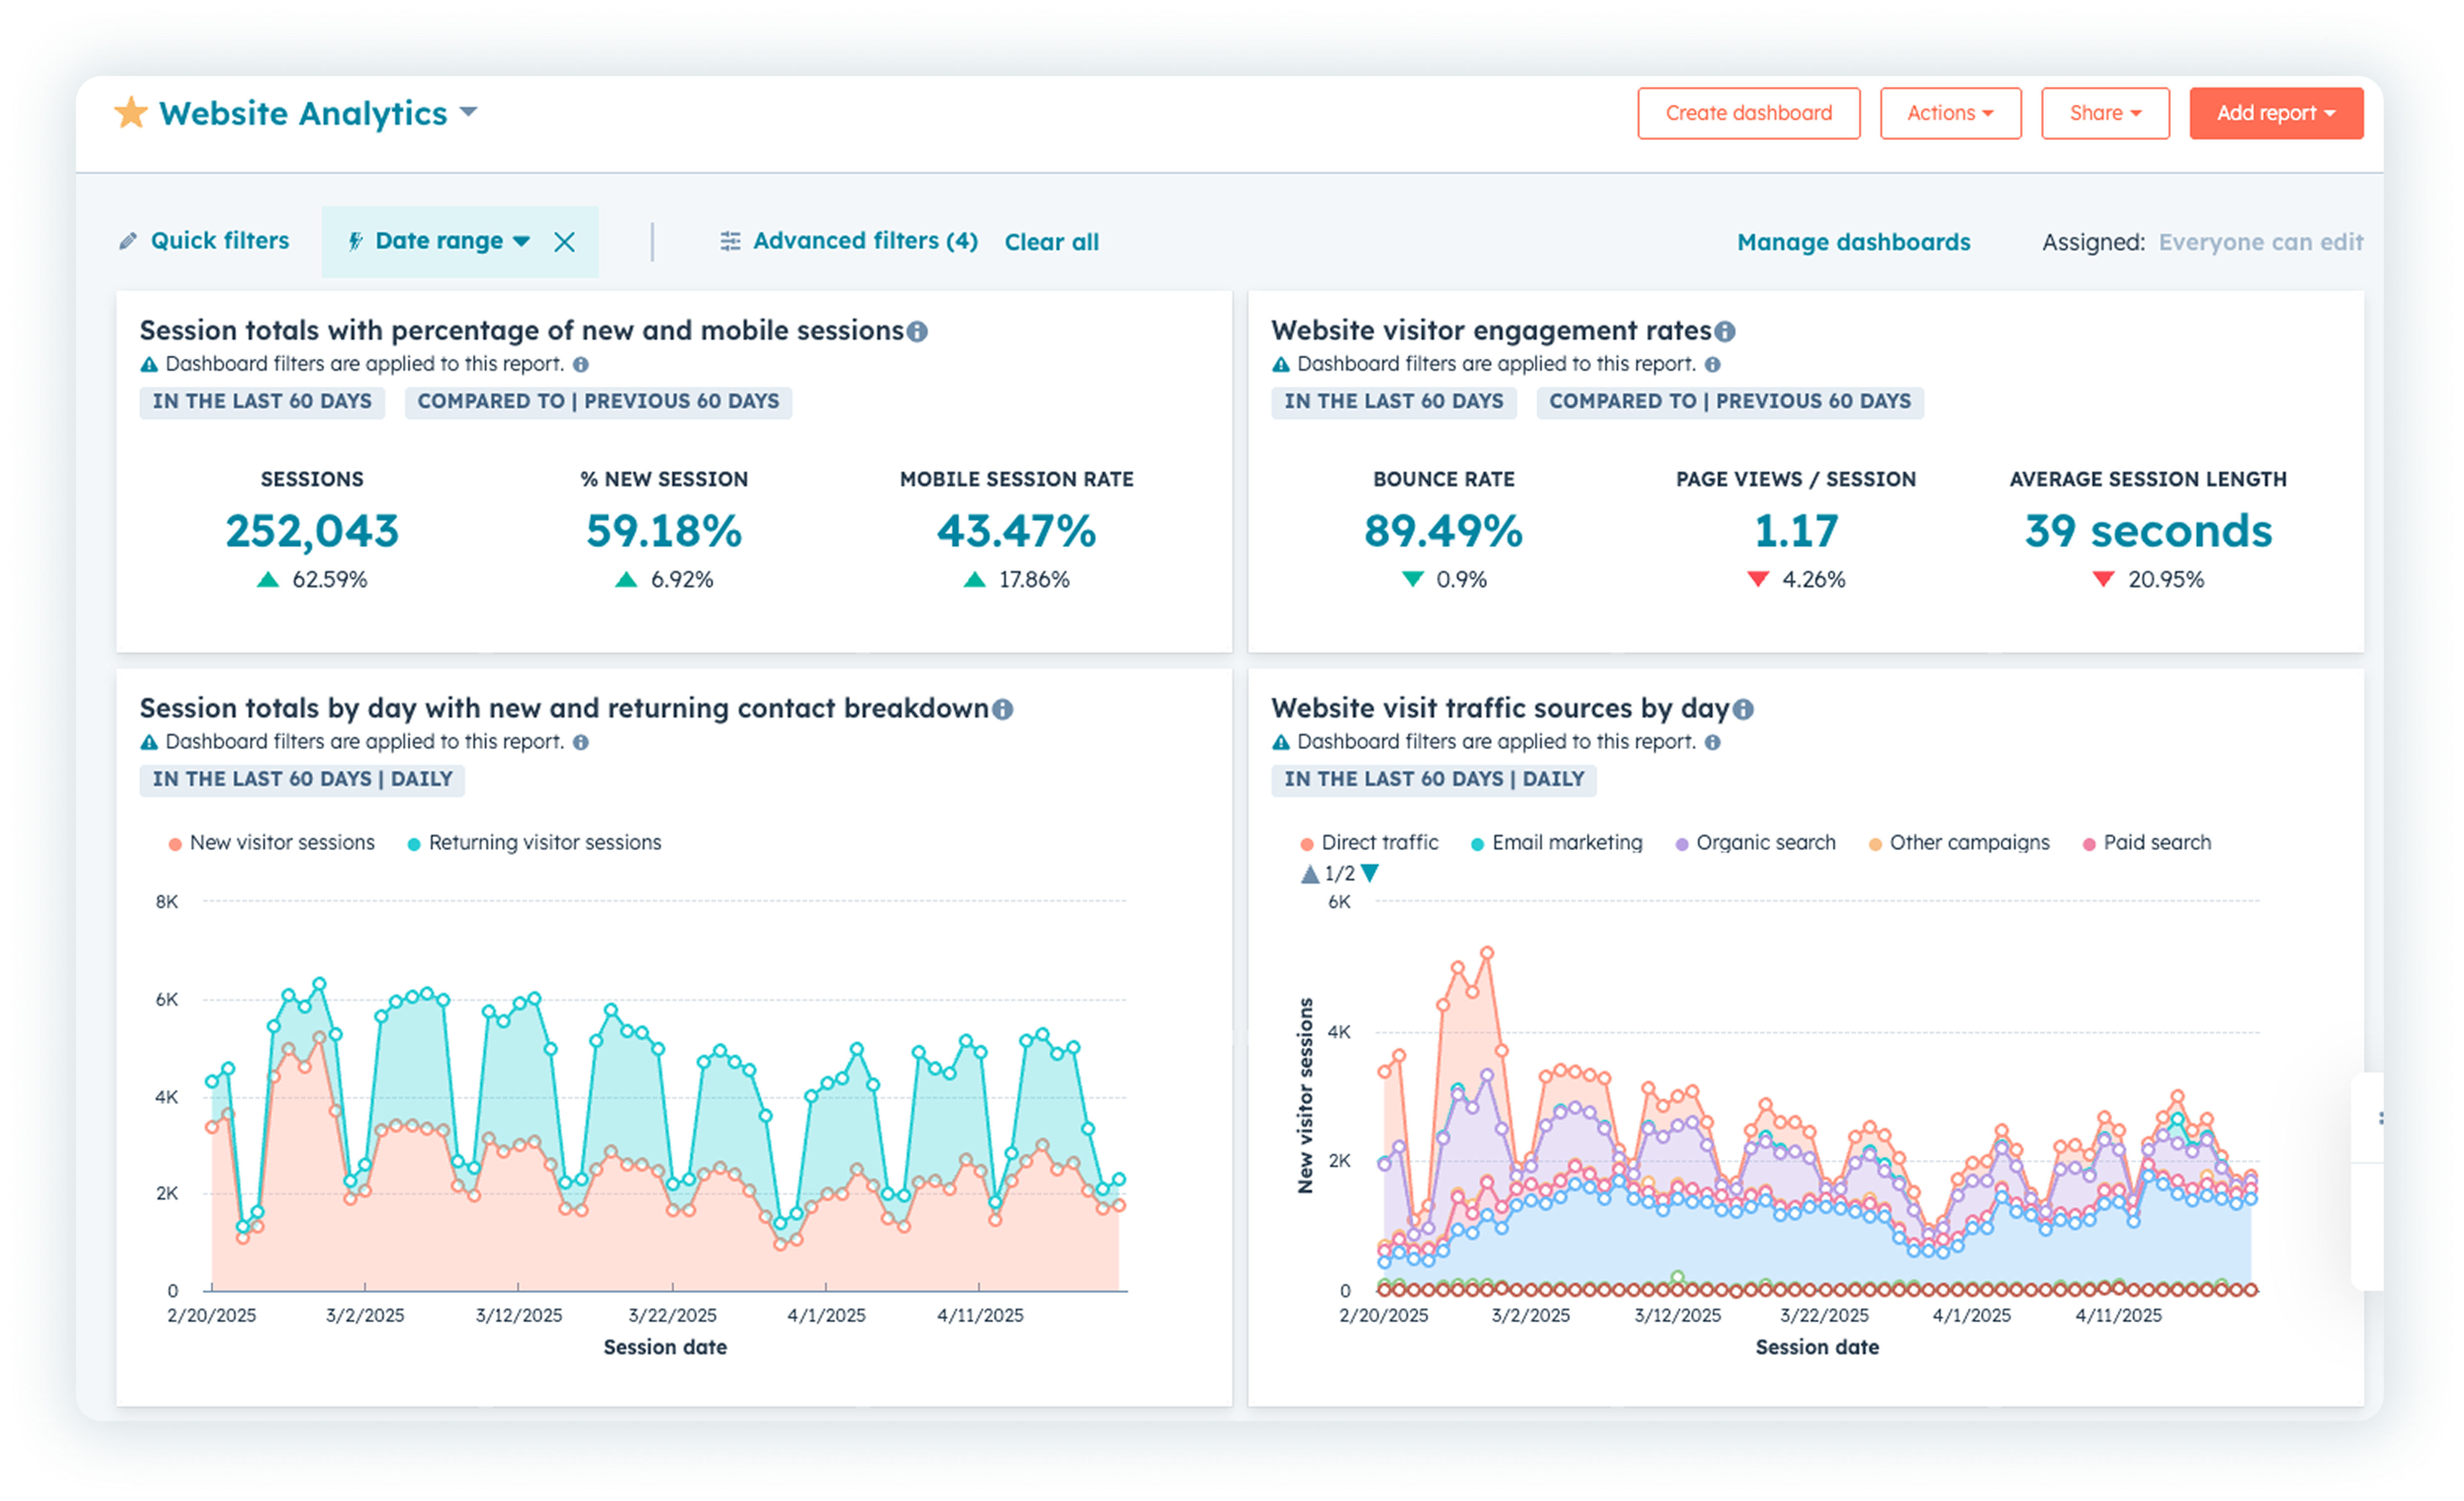Click the up arrow beside 17.86%
Screen dimensions: 2464x1501
975,580
